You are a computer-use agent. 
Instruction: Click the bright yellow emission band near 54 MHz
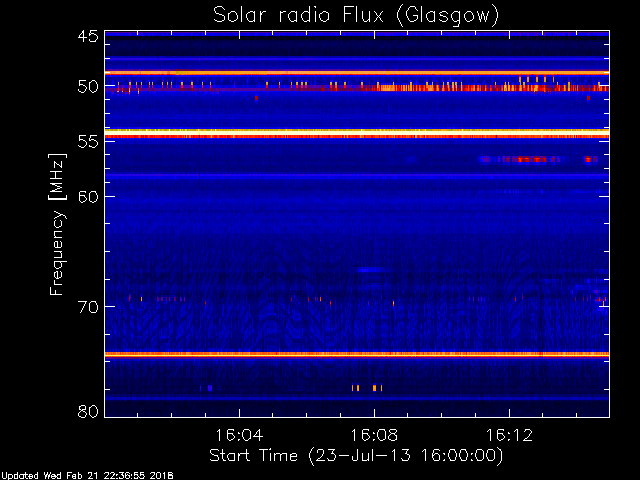pyautogui.click(x=357, y=133)
